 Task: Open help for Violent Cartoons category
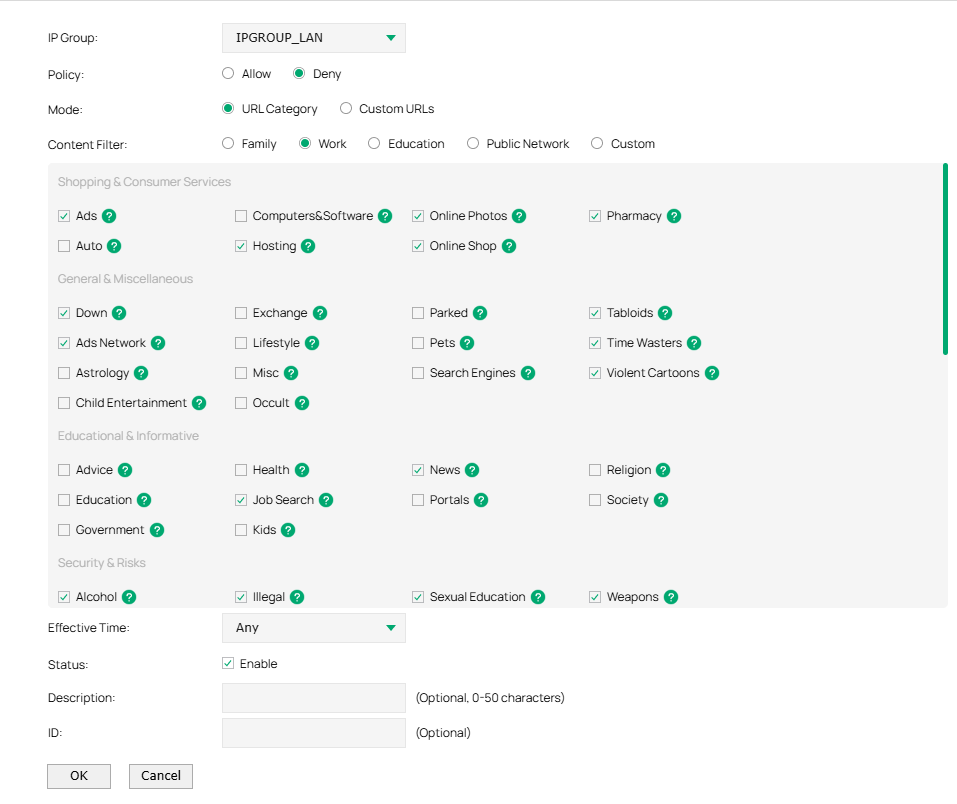(x=710, y=372)
